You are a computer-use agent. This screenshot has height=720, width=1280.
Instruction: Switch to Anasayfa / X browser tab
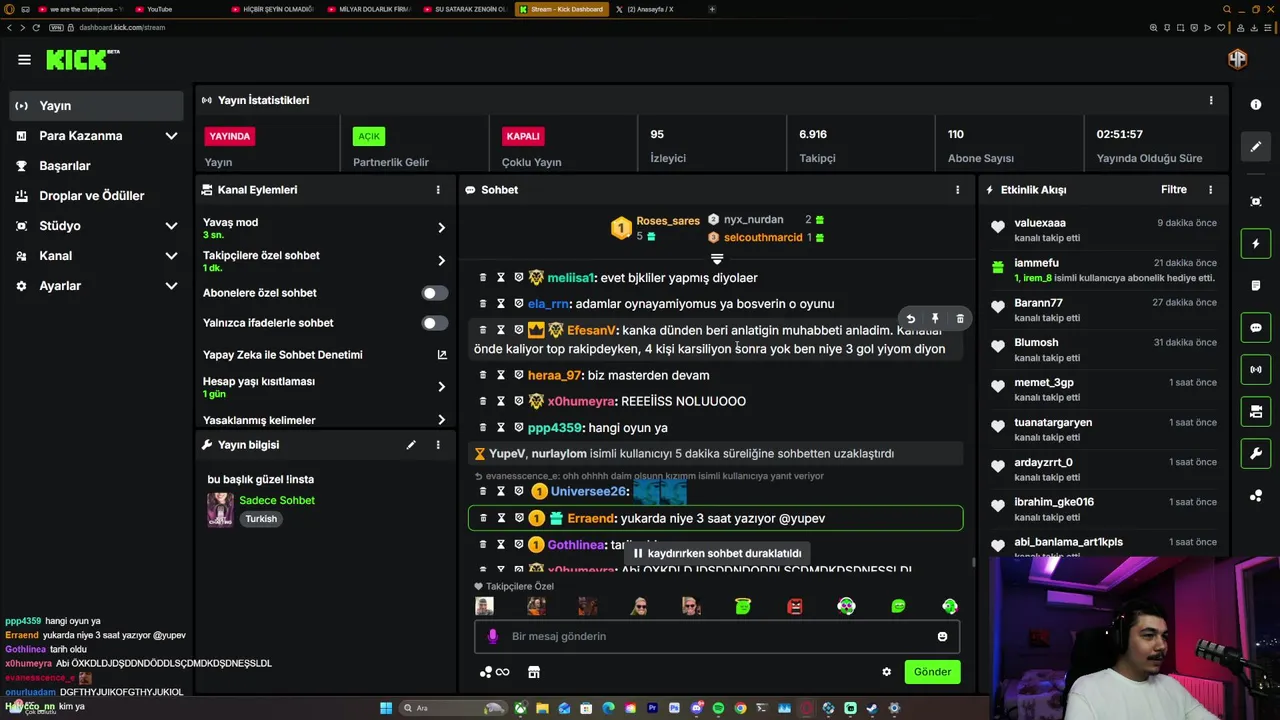click(655, 9)
